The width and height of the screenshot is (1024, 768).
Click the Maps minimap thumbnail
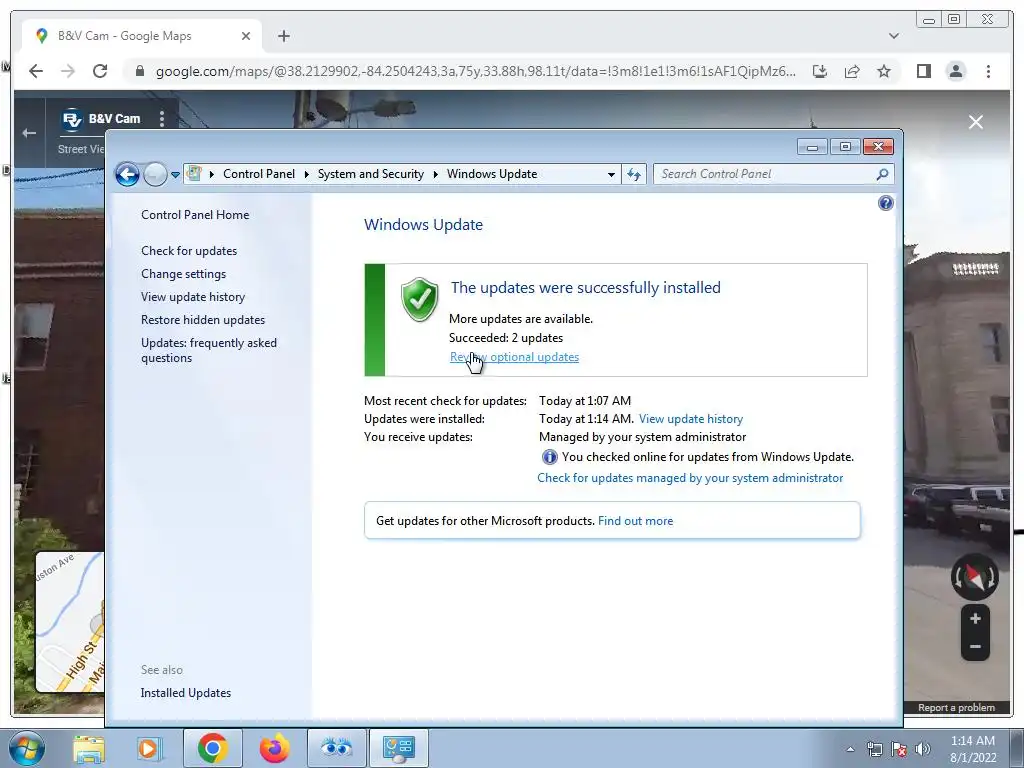pos(70,622)
